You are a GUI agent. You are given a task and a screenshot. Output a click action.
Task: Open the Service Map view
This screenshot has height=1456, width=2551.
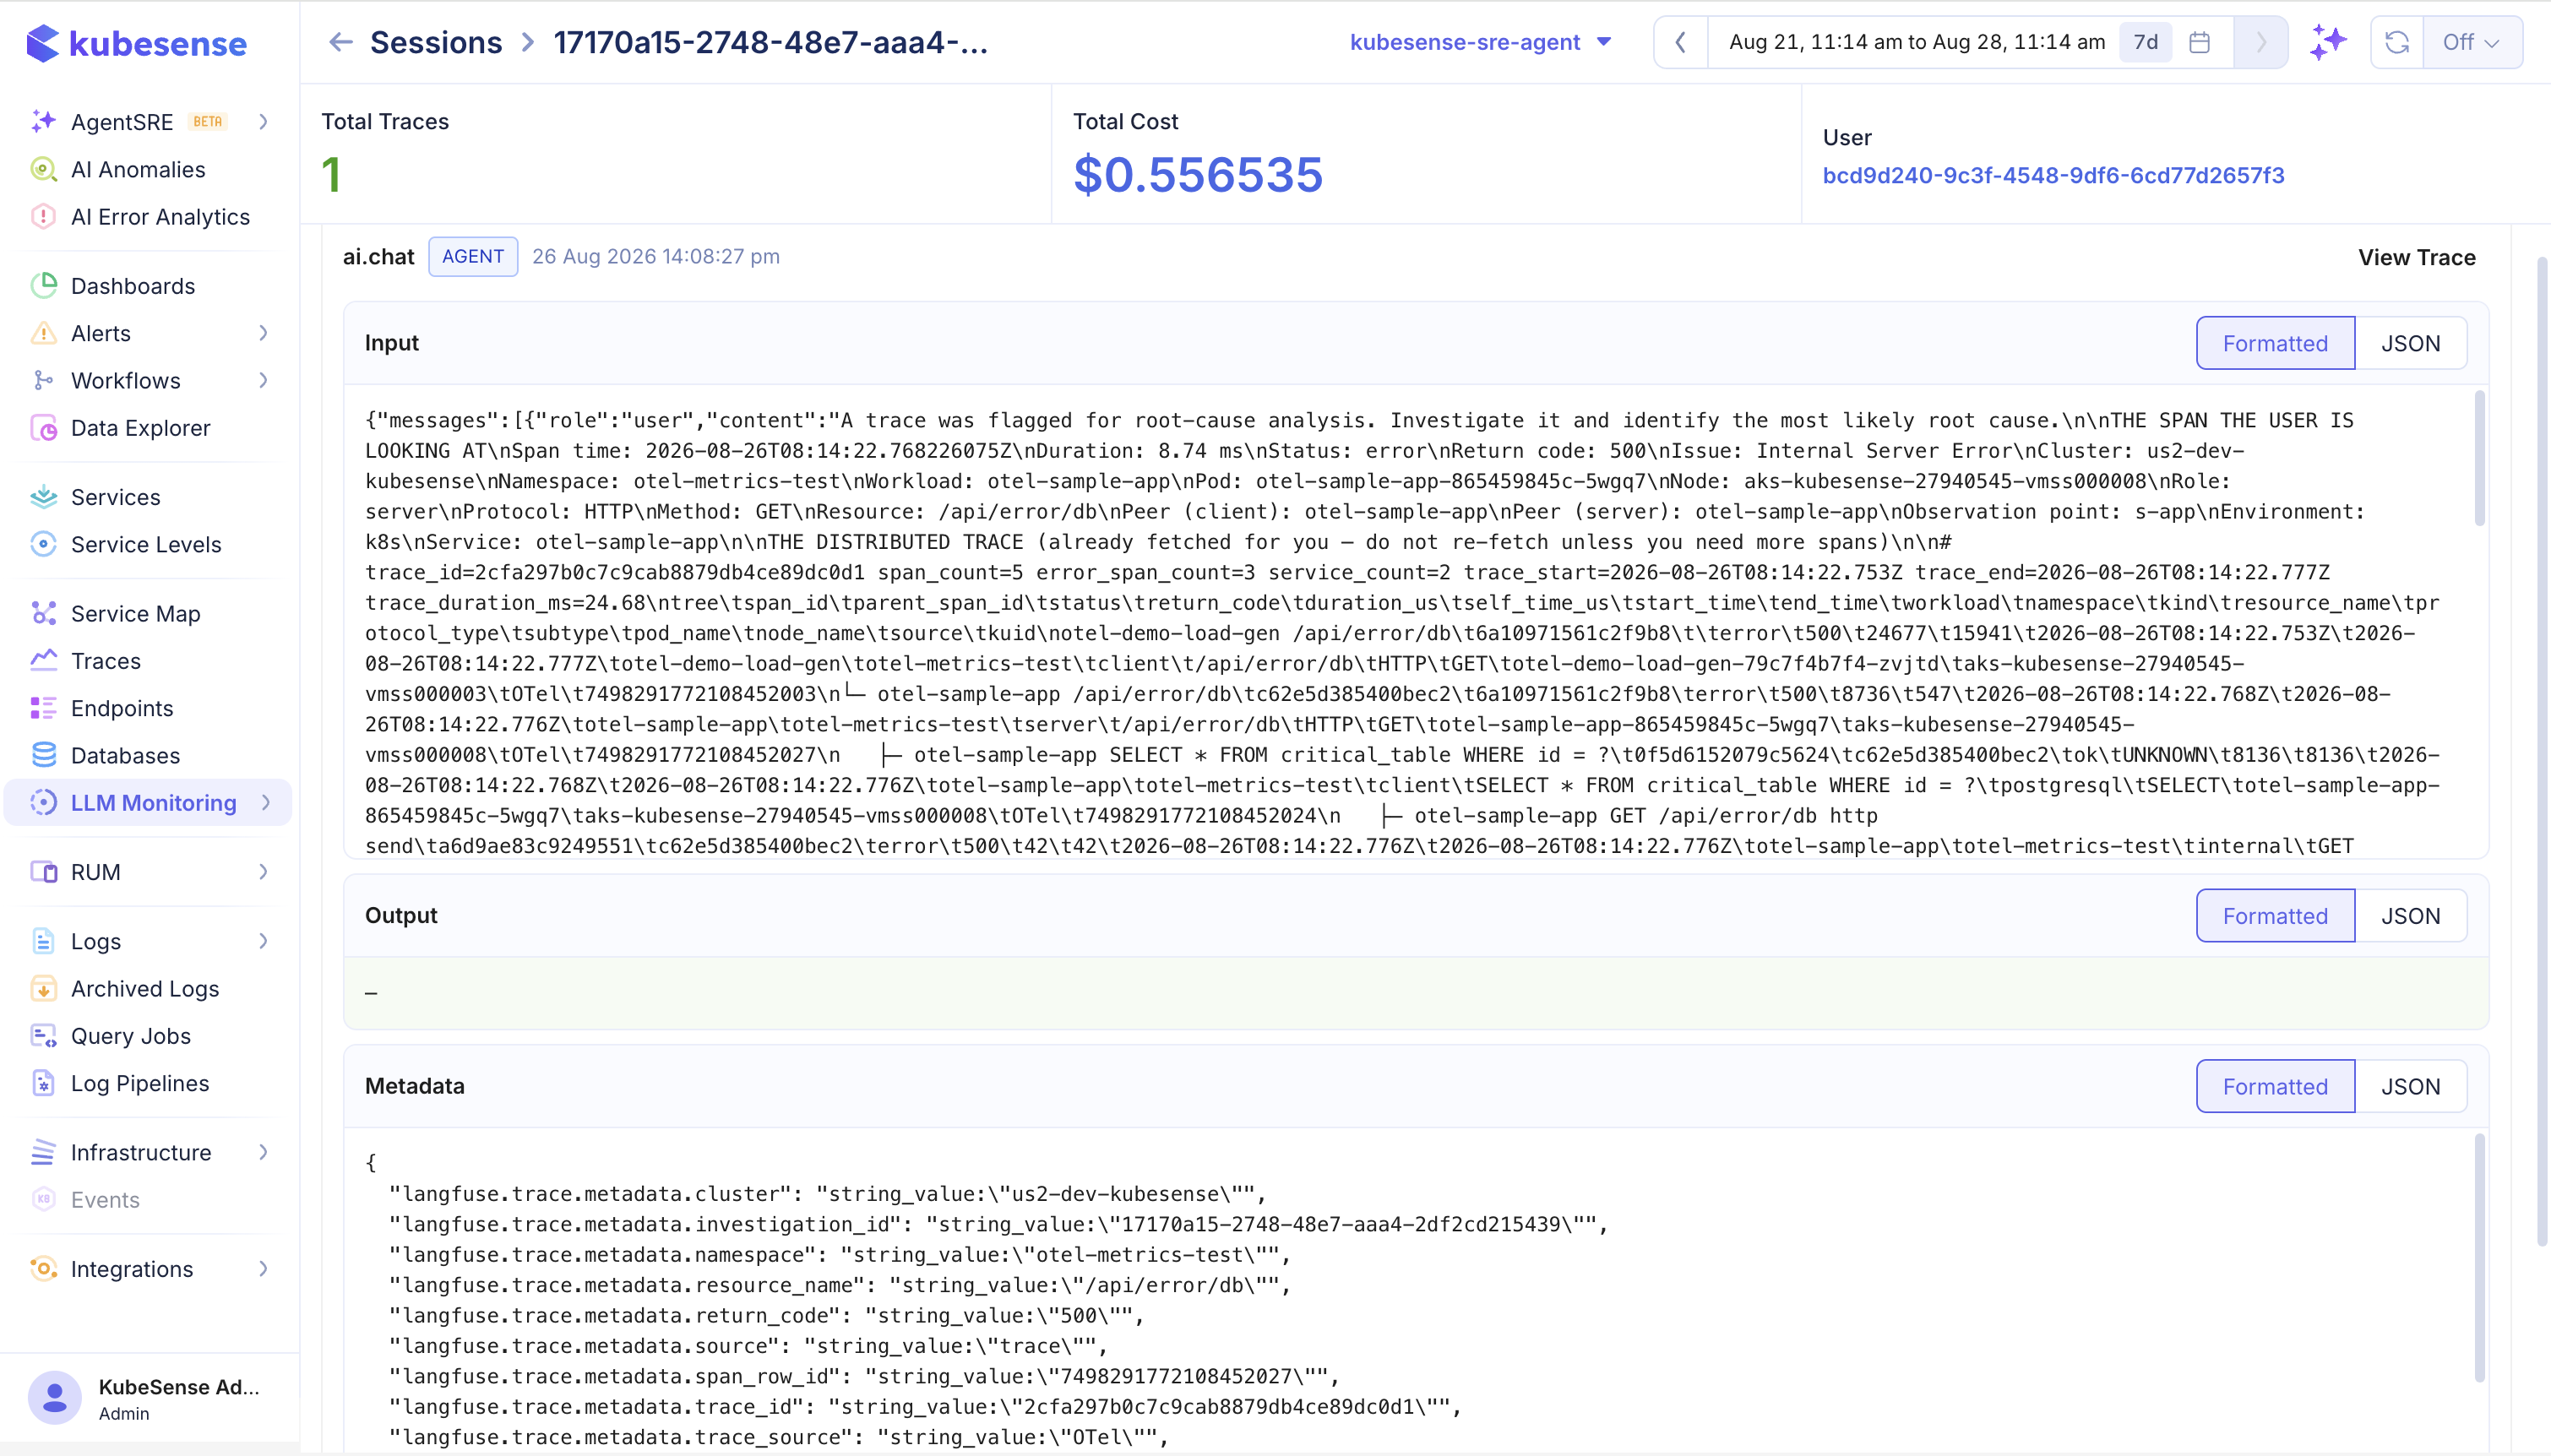135,613
